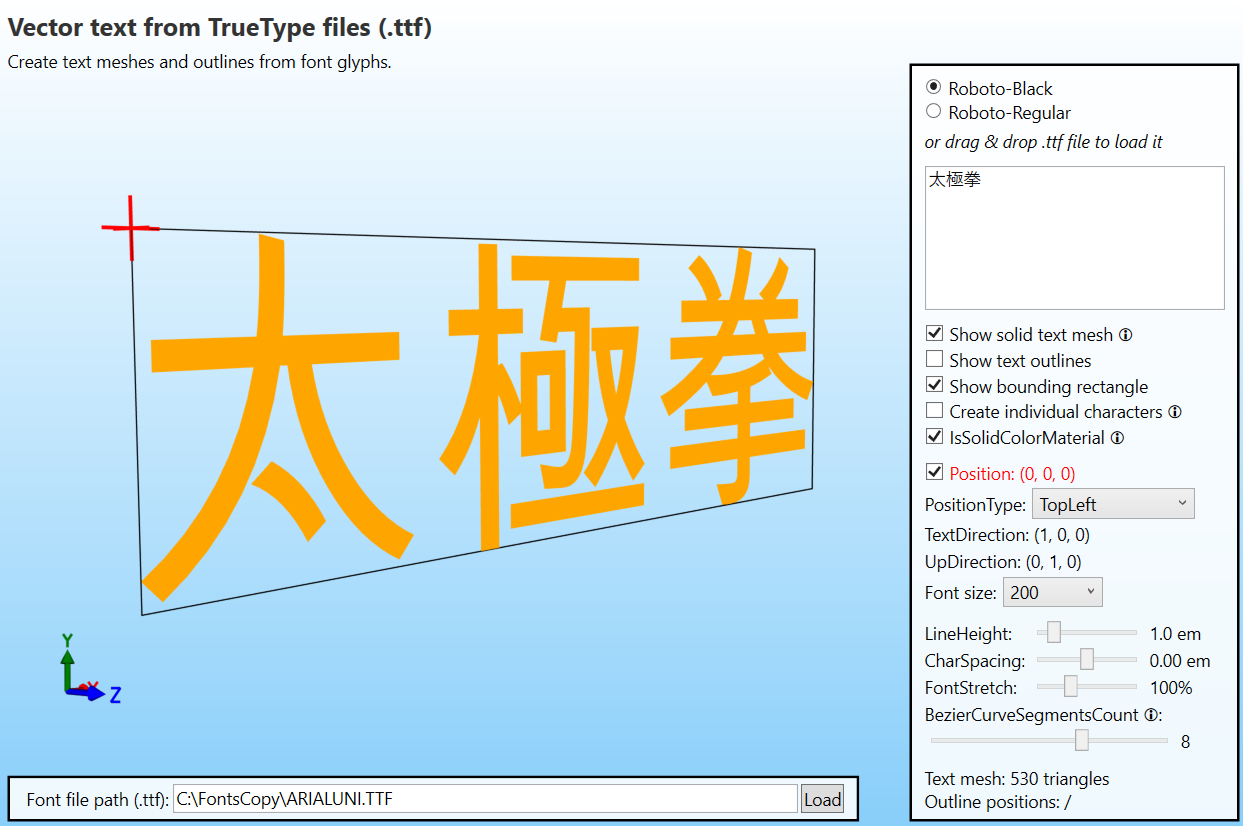
Task: Open the Font size 200 dropdown
Action: (1053, 592)
